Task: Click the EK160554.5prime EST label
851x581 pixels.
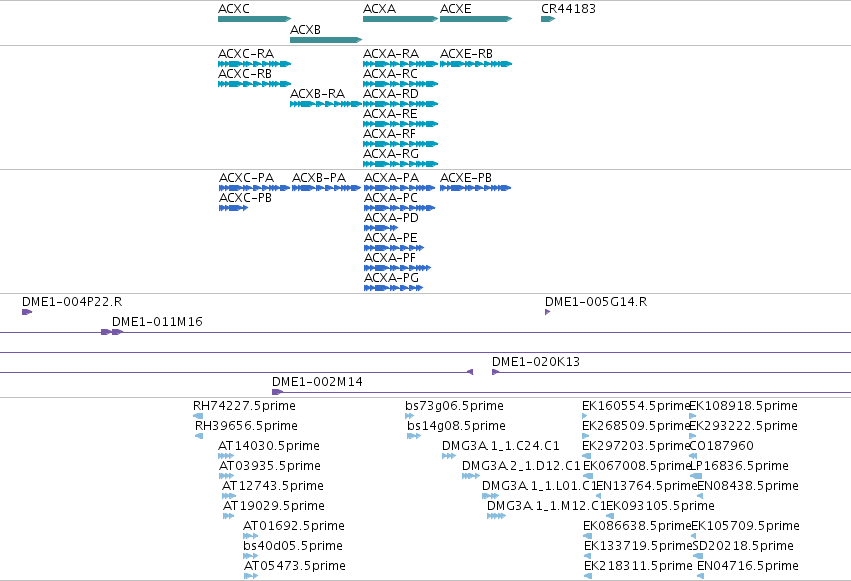Action: click(636, 406)
